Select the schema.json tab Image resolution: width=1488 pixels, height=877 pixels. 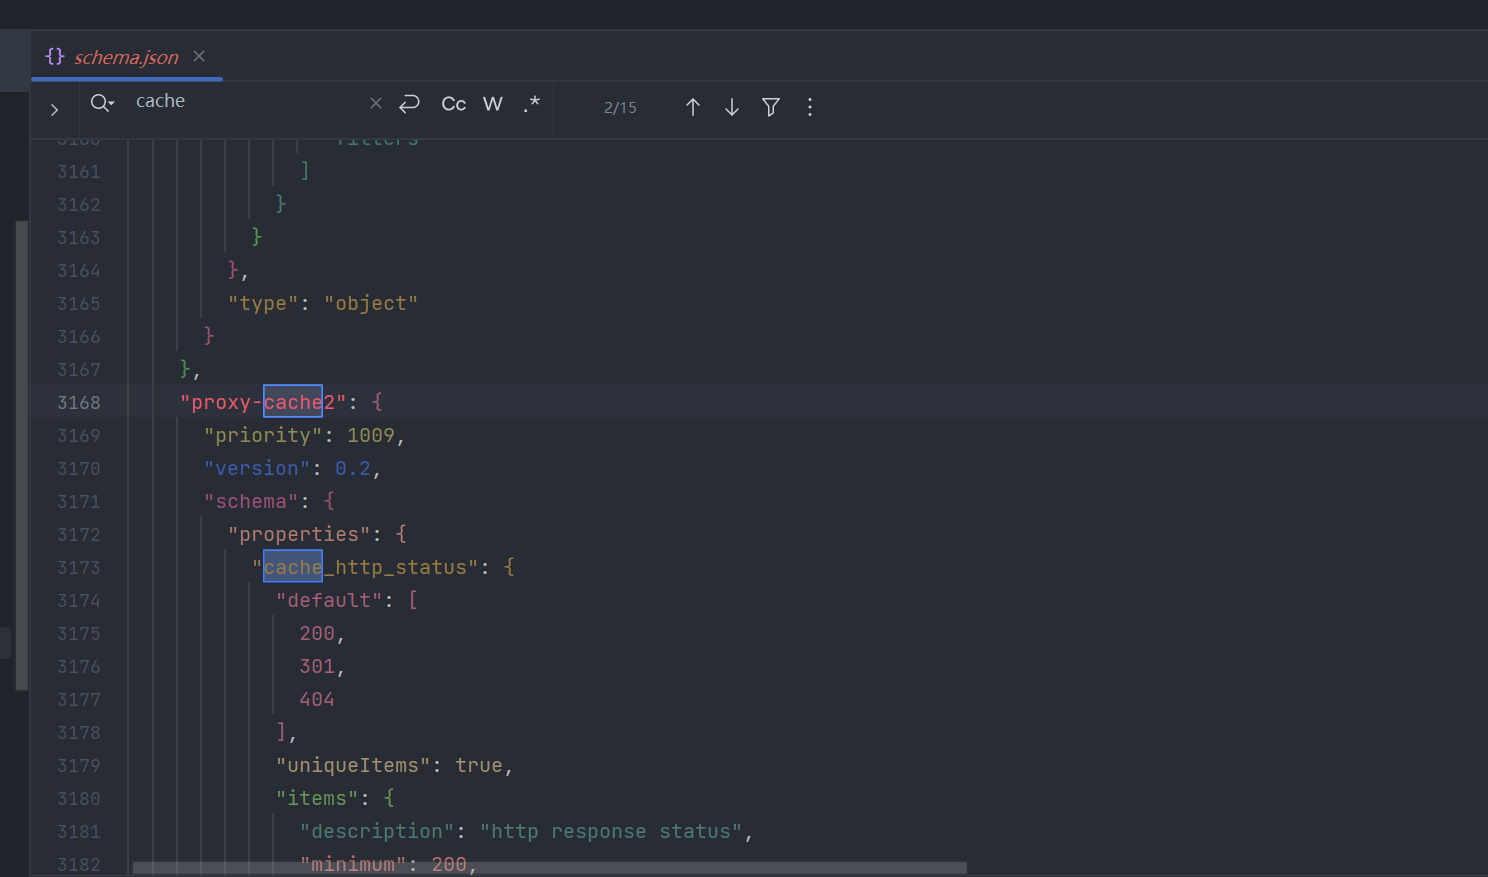point(126,57)
